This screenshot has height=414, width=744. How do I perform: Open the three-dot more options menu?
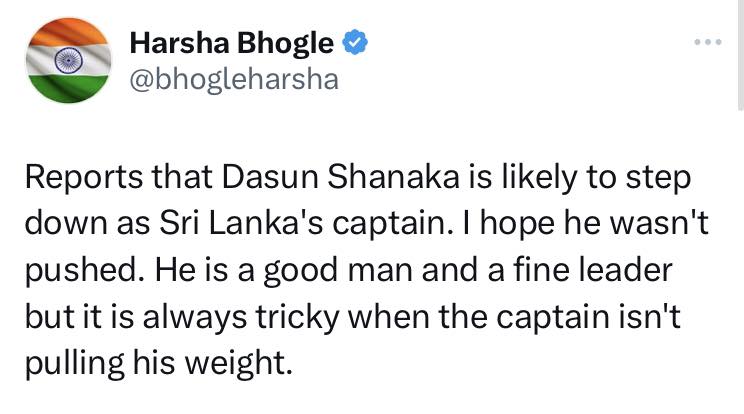[x=708, y=43]
